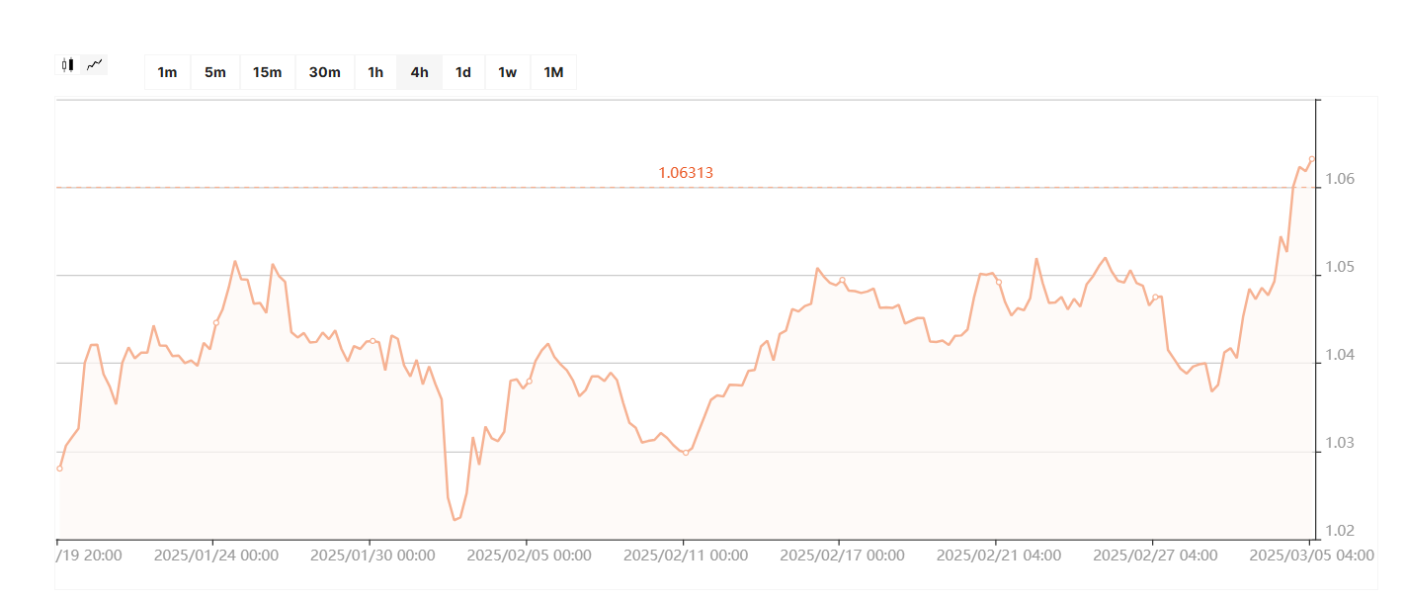Screen dimensions: 1406x600
Task: Pick the 1M monthly timeframe
Action: tap(553, 72)
